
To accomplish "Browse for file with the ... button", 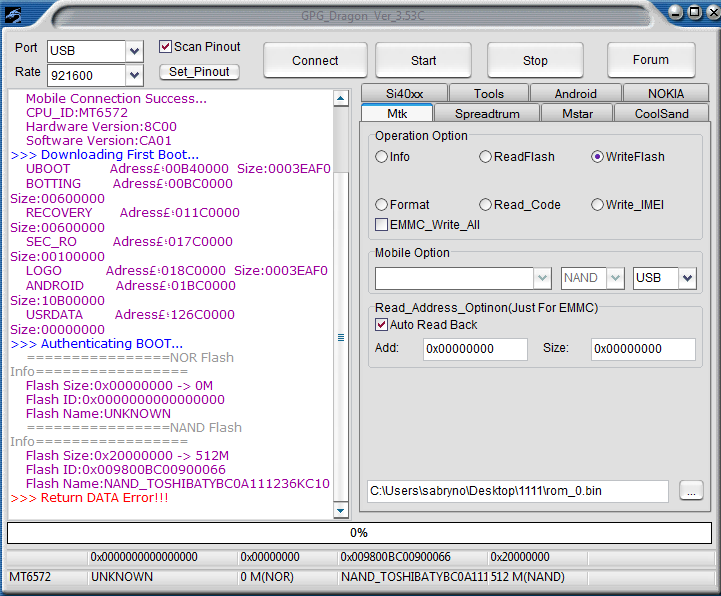I will (x=691, y=491).
